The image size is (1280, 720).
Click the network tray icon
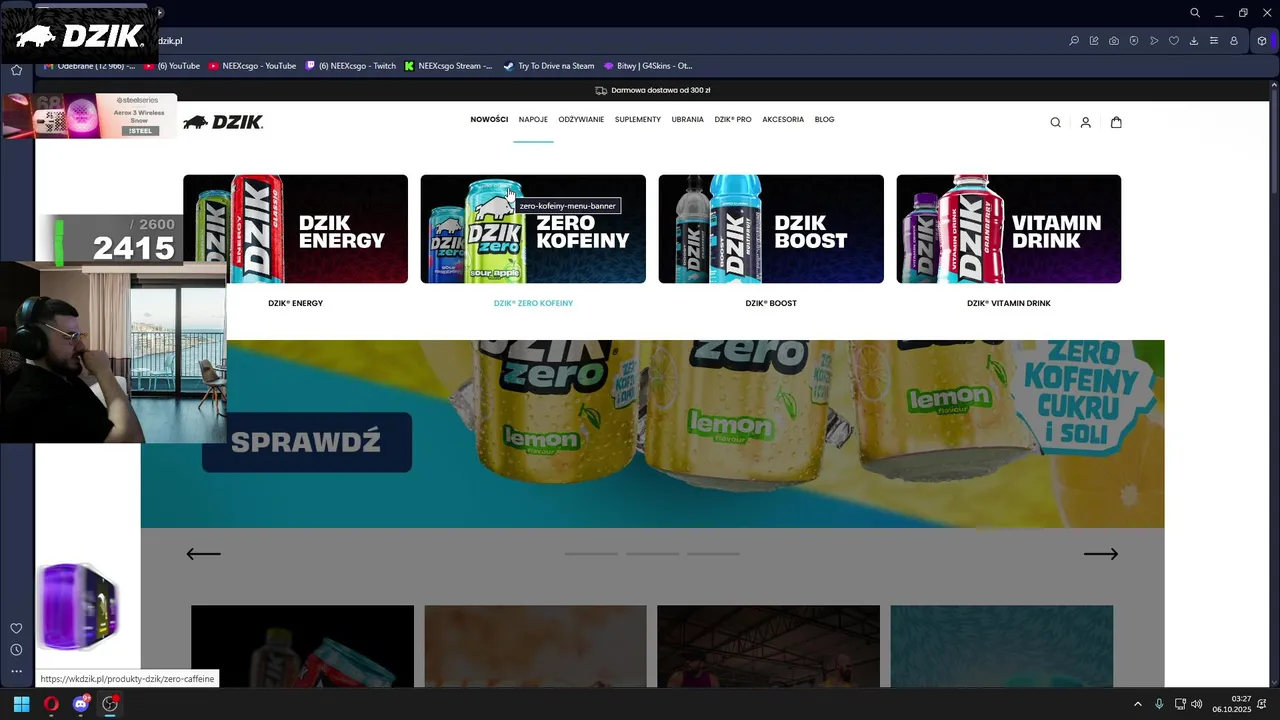(x=1179, y=704)
